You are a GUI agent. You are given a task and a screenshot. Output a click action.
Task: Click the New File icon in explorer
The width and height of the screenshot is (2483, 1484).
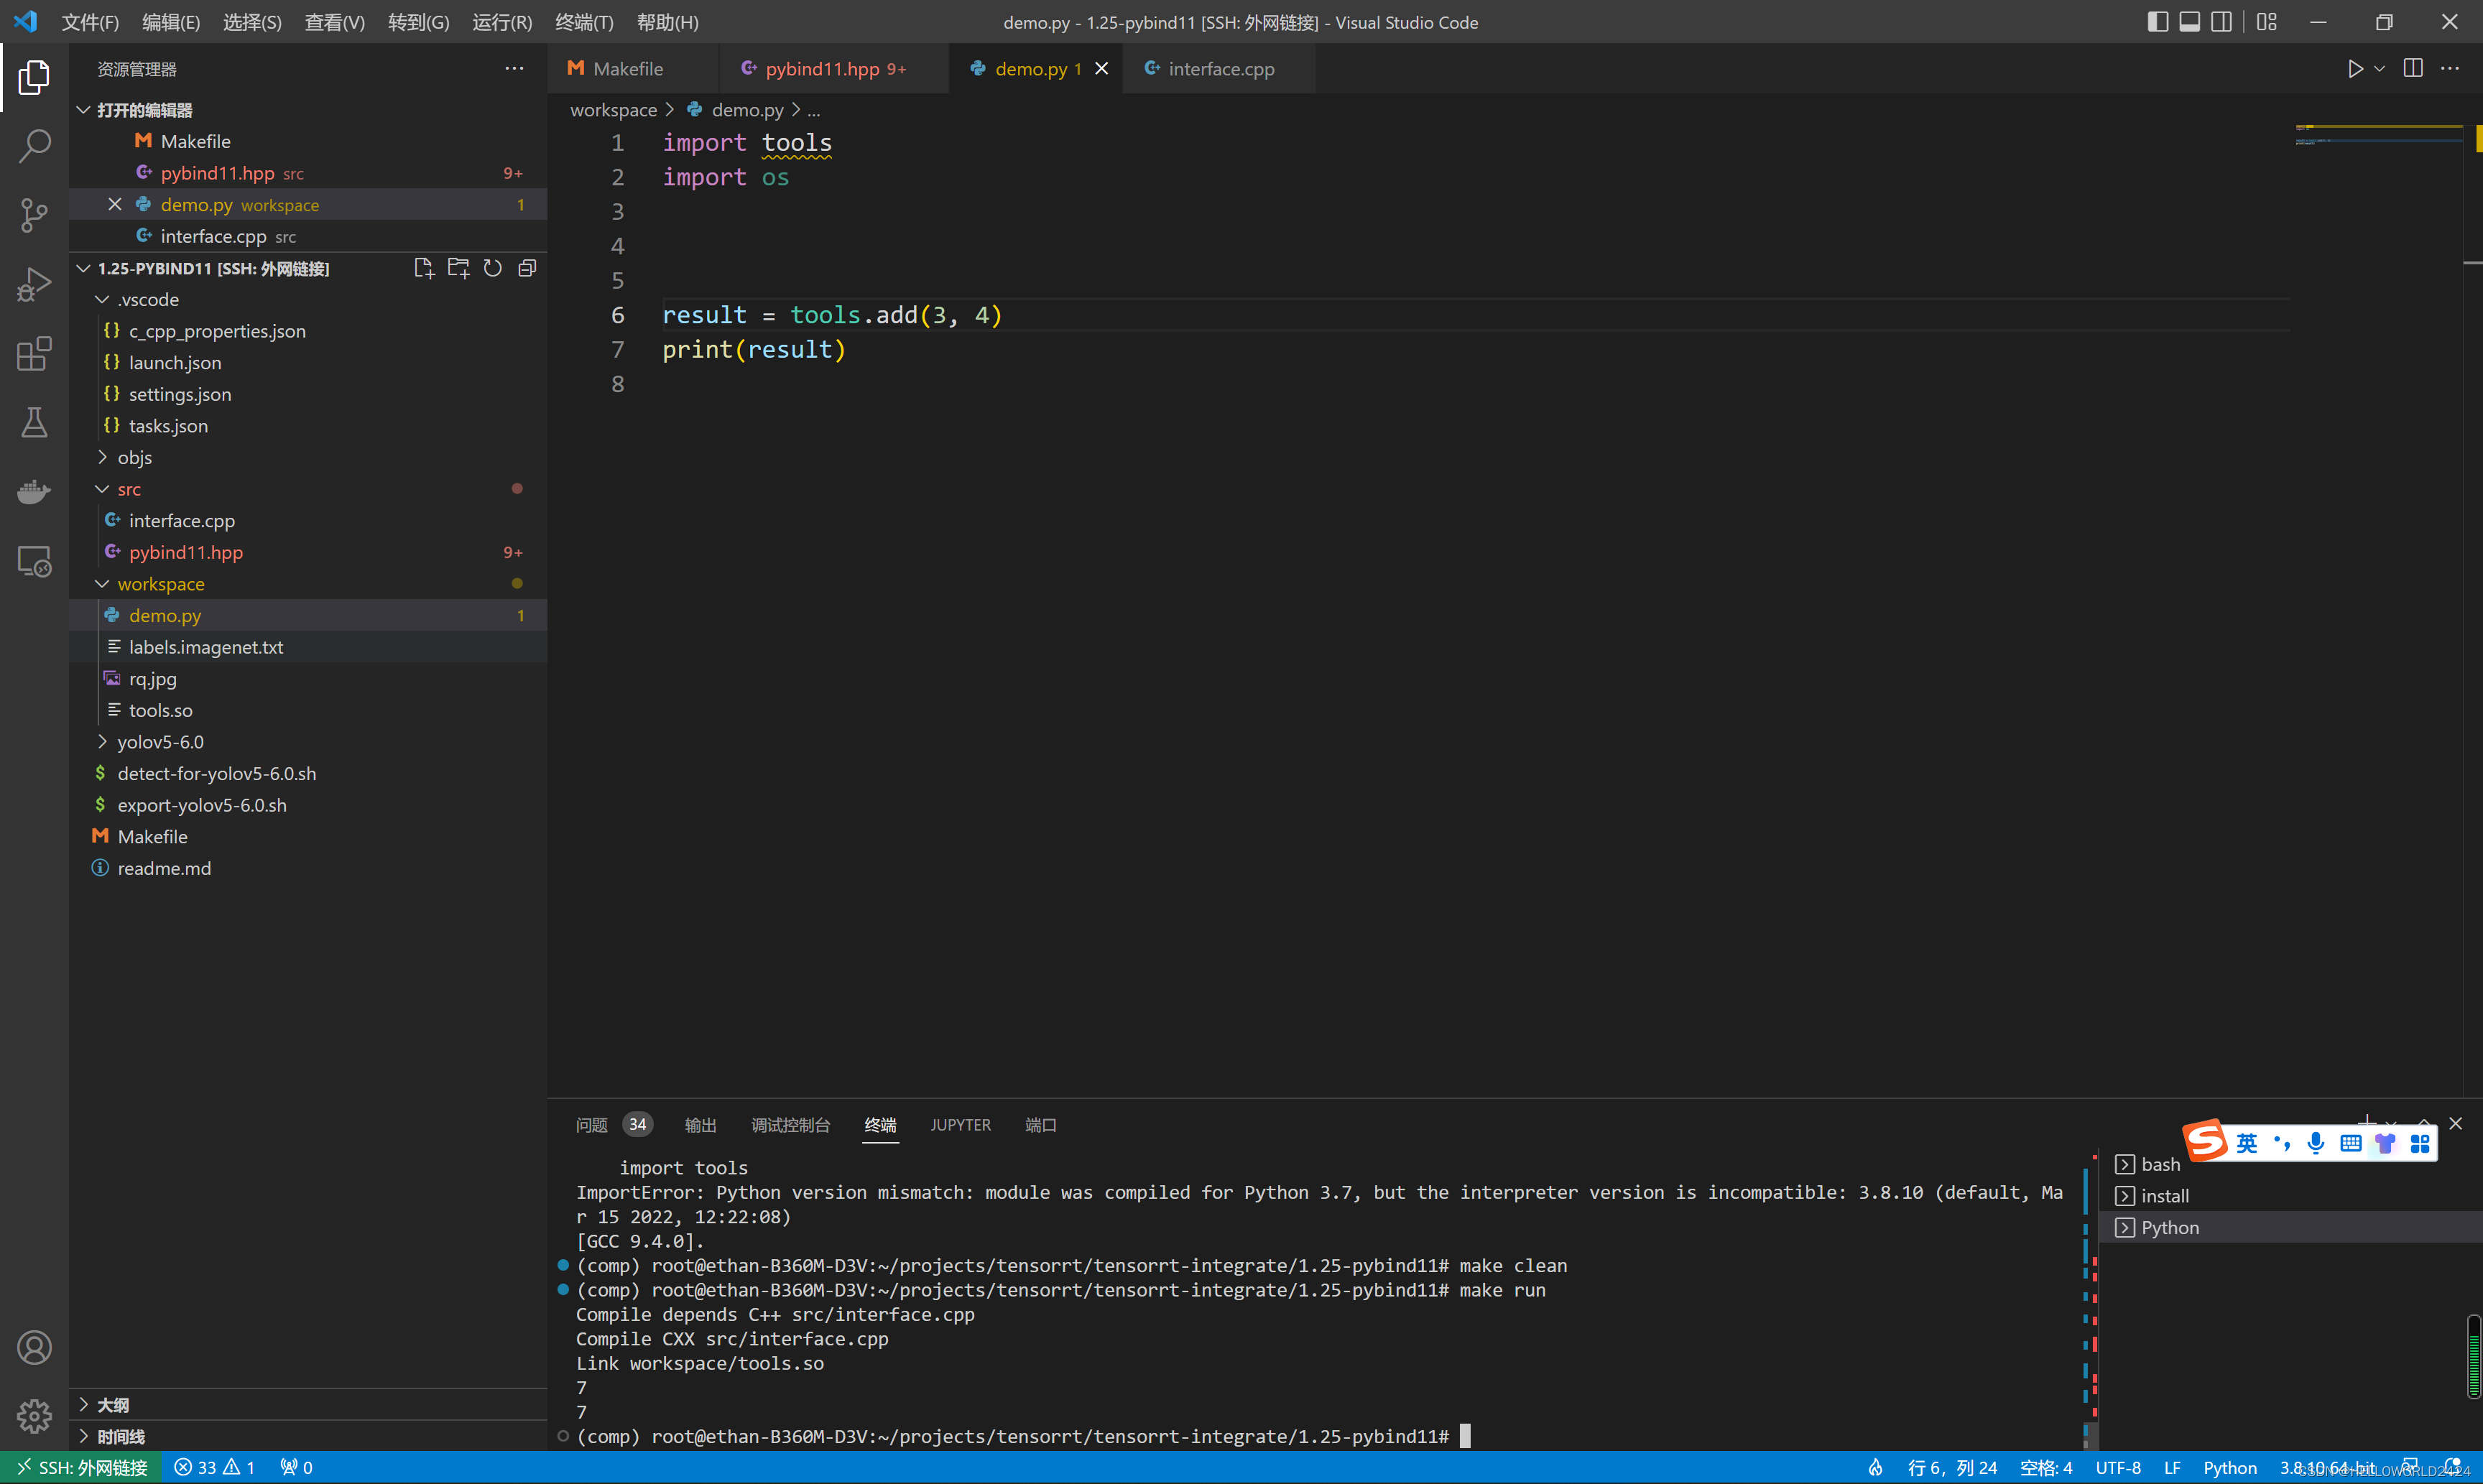pyautogui.click(x=423, y=268)
